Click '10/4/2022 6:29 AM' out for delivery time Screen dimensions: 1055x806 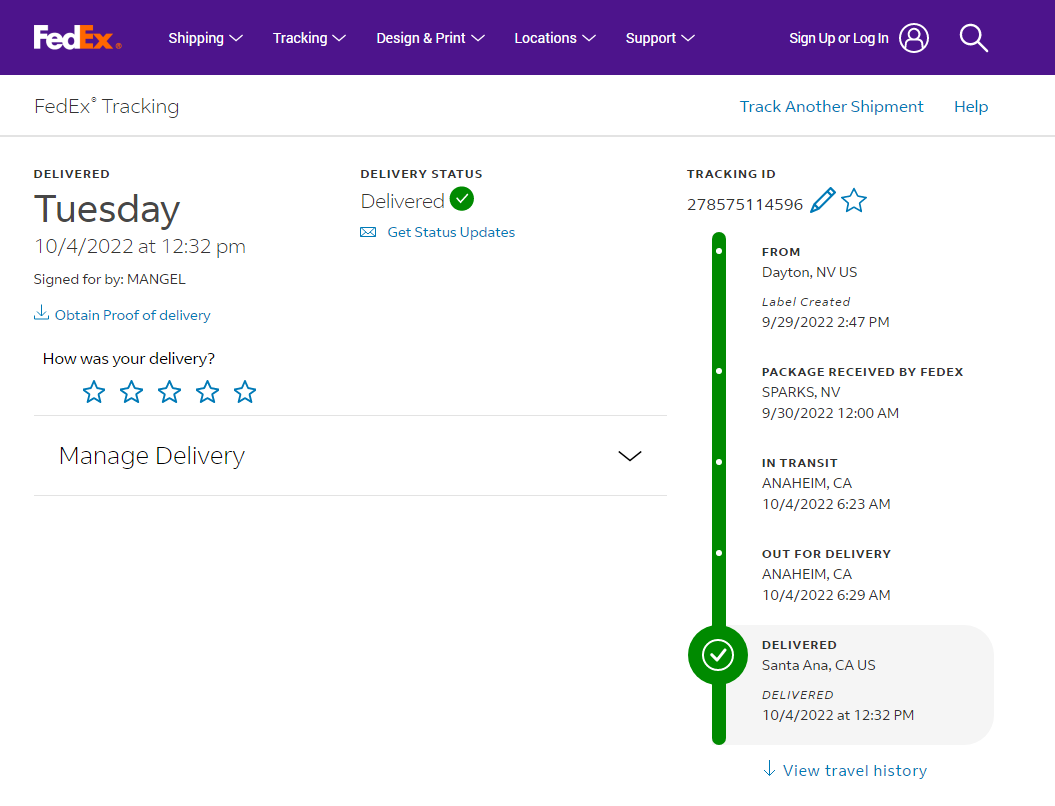pyautogui.click(x=826, y=595)
